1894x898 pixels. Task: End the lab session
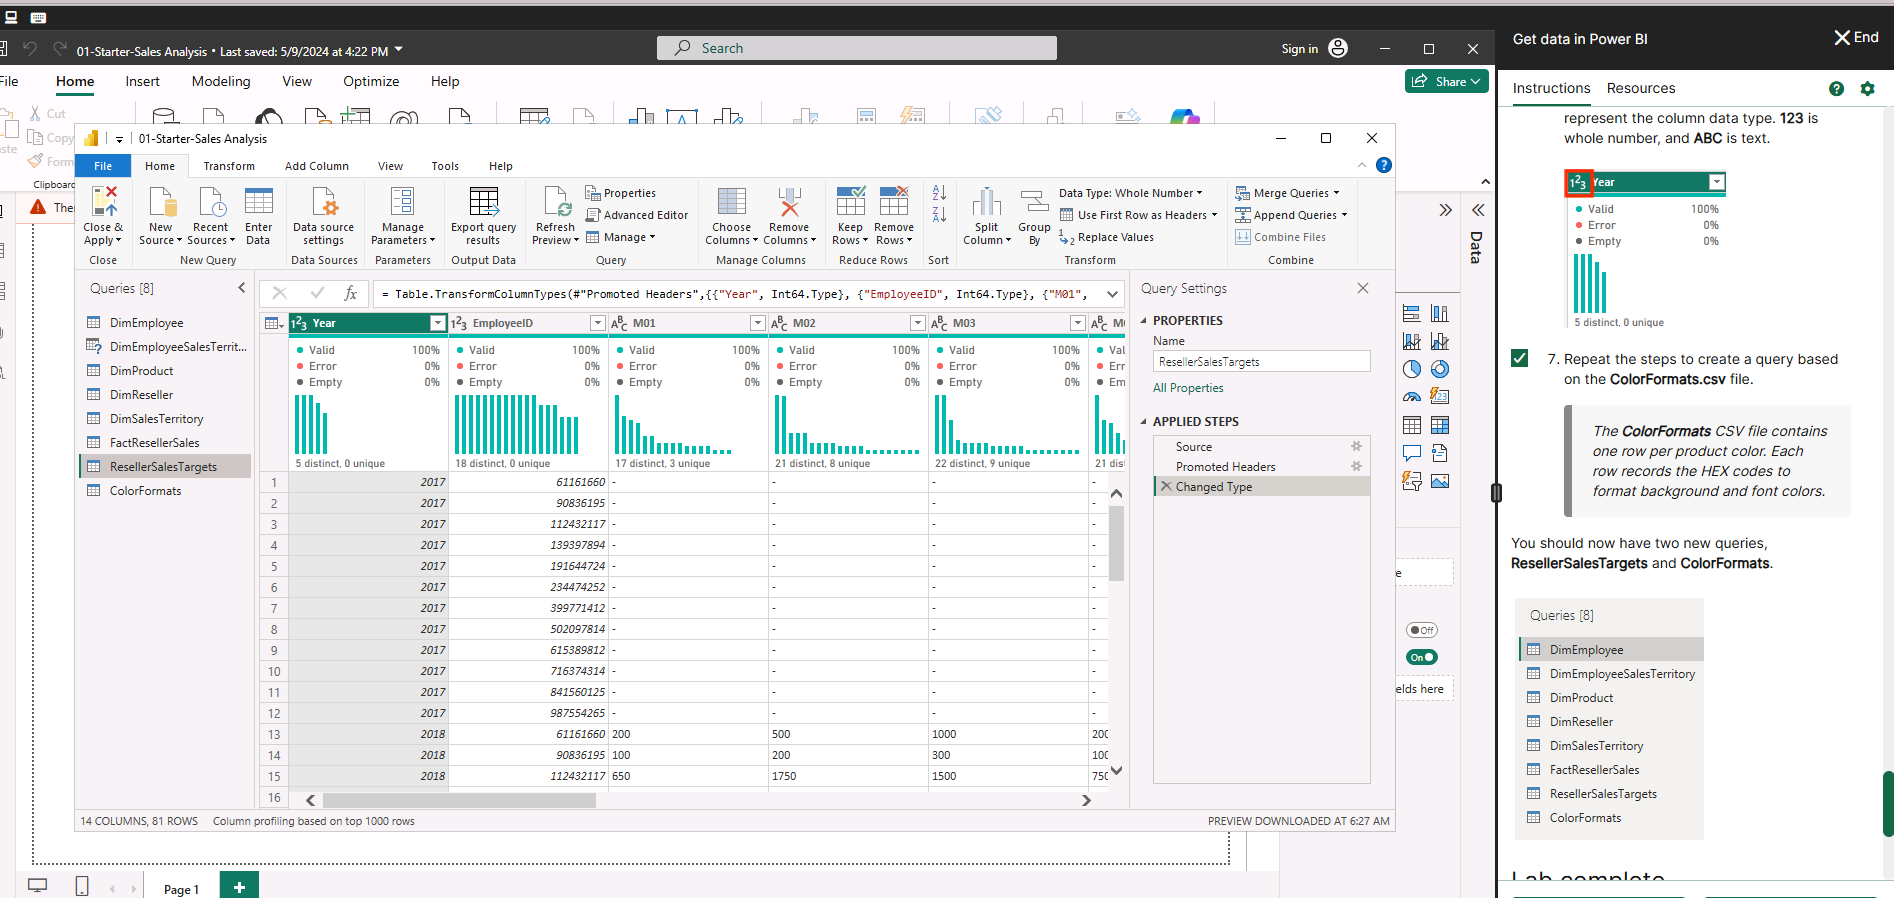tap(1856, 38)
